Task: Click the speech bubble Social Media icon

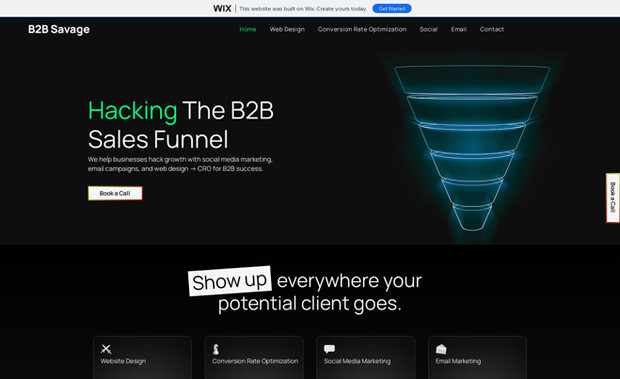Action: click(329, 349)
